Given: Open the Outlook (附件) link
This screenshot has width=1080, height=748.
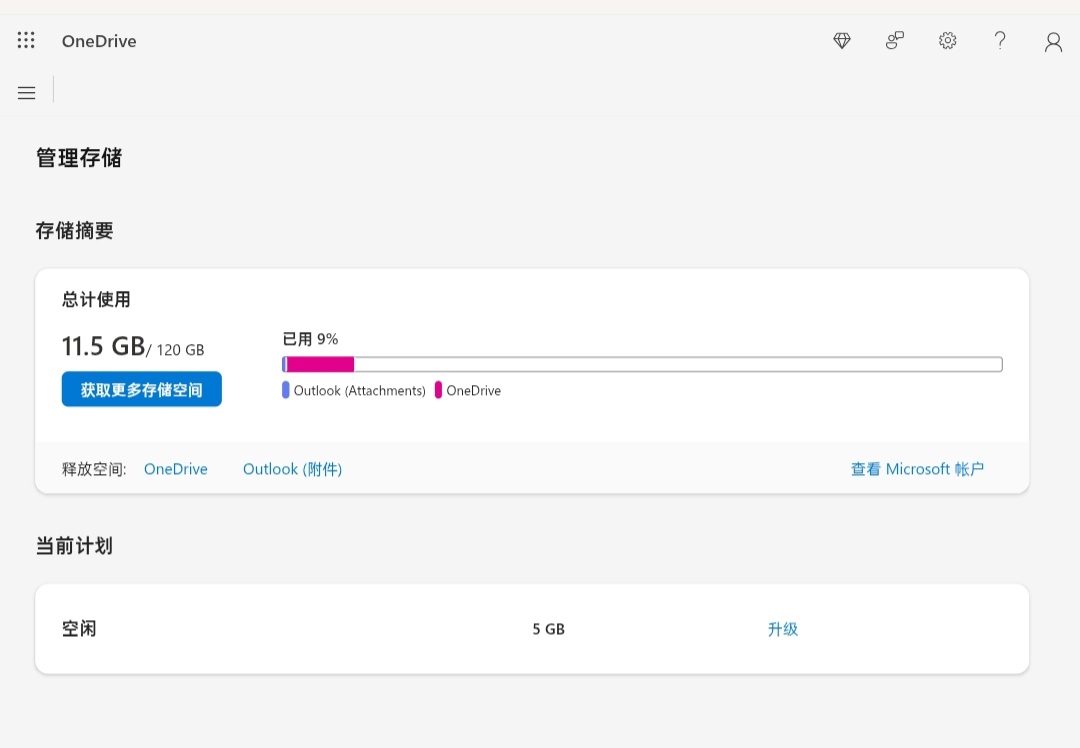Looking at the screenshot, I should pos(292,469).
